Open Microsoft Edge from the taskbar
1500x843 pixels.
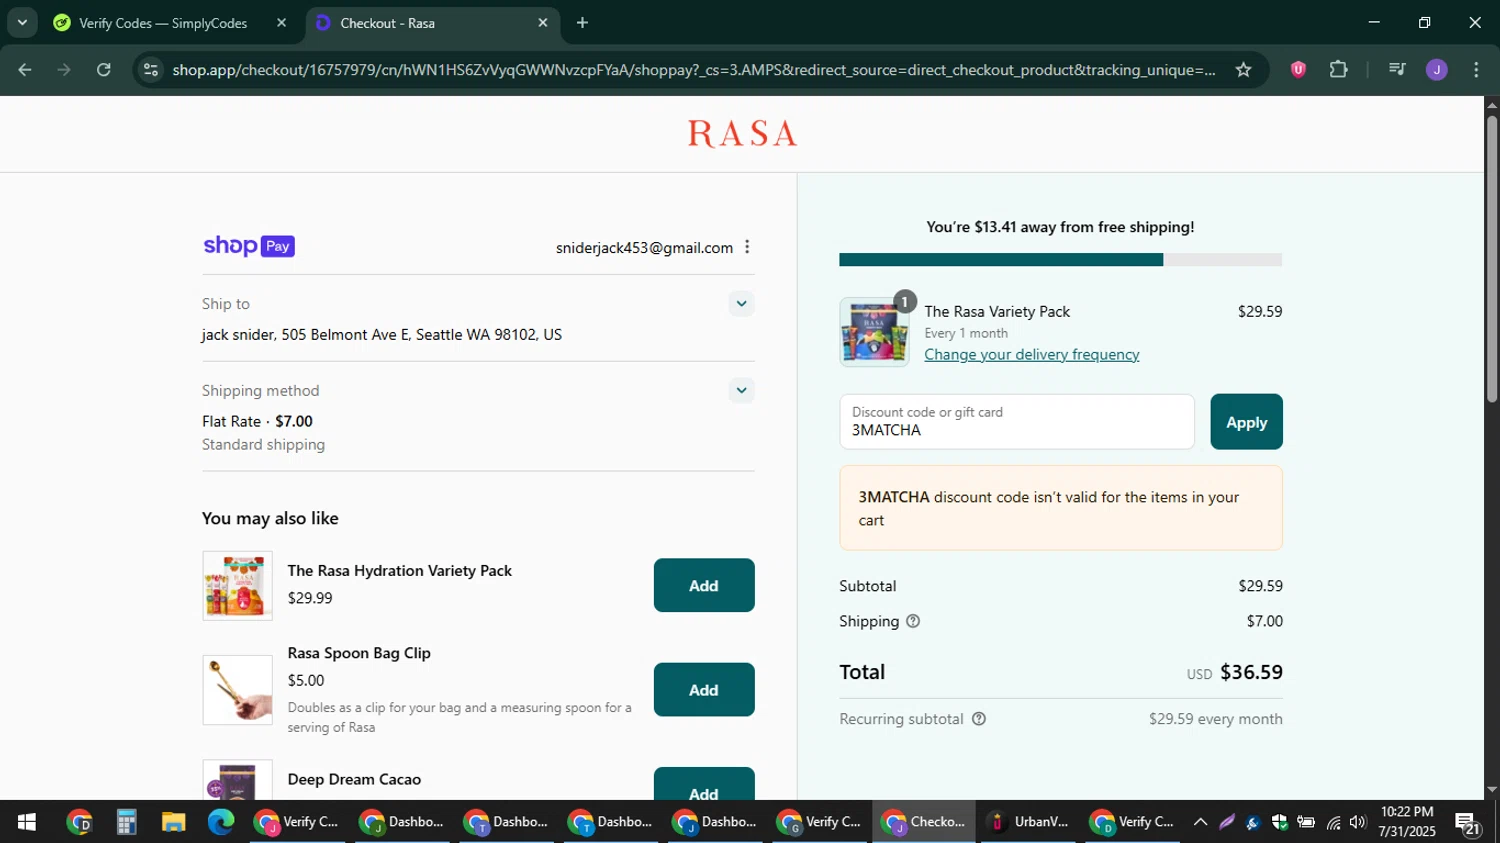[x=221, y=822]
